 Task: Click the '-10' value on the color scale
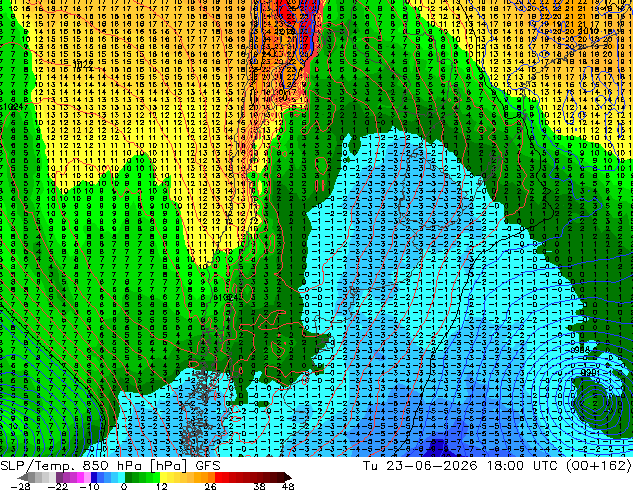click(x=89, y=486)
